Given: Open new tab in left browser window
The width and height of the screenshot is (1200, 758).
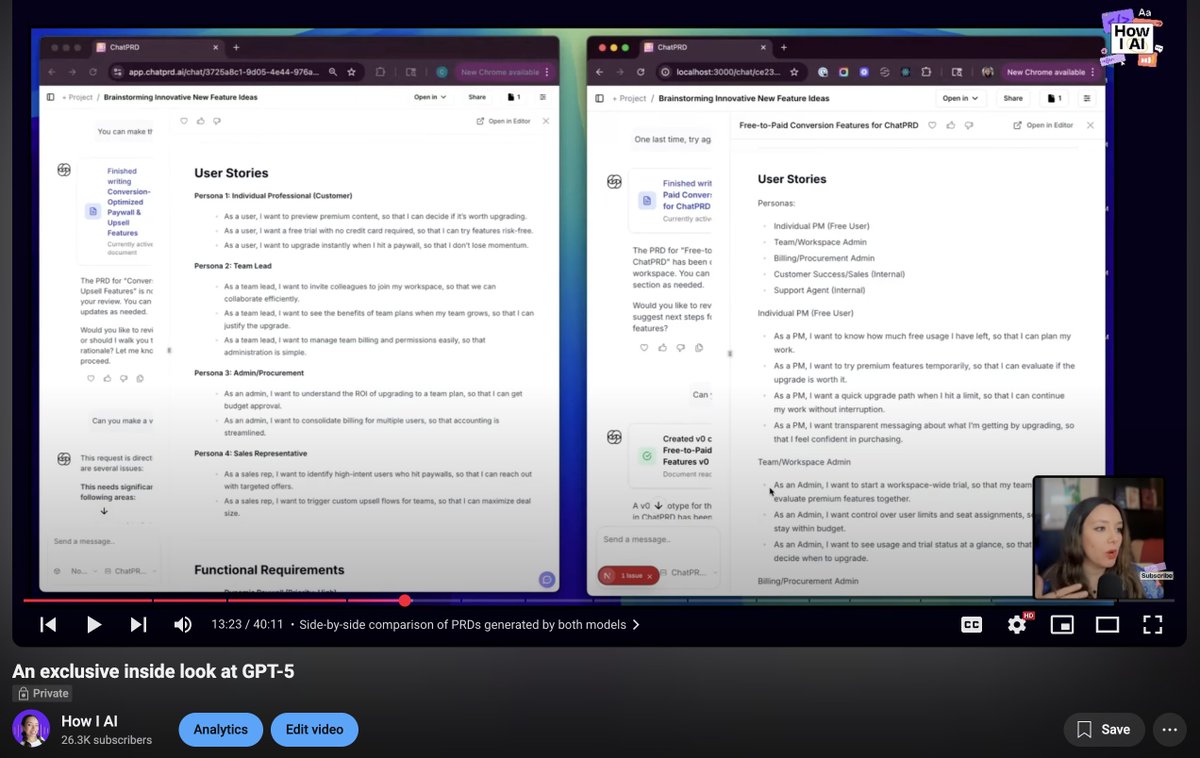Looking at the screenshot, I should (237, 47).
